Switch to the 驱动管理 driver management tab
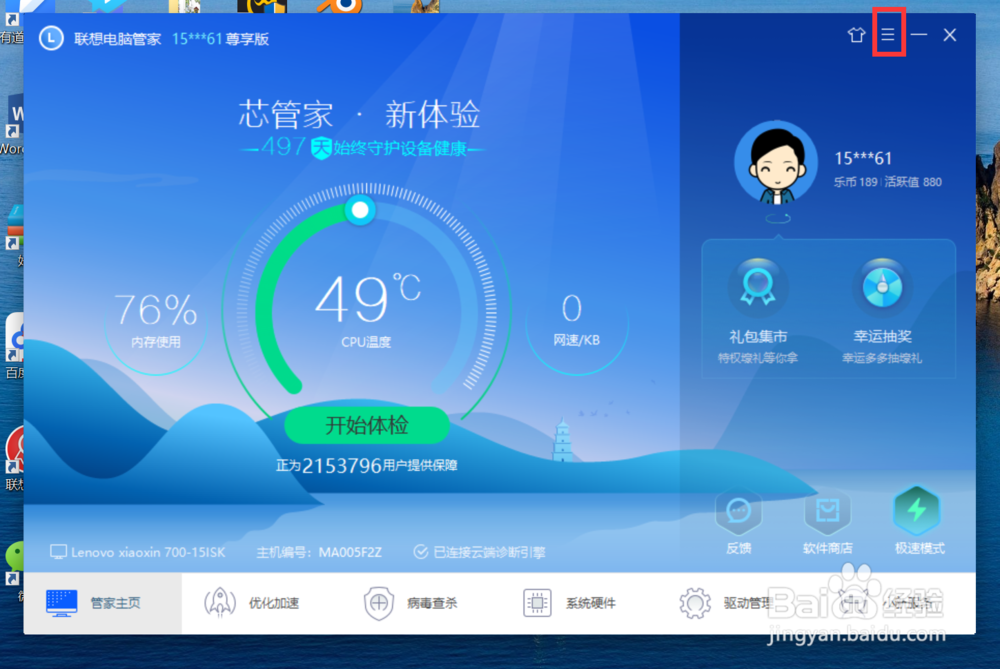The width and height of the screenshot is (1000, 669). (727, 603)
